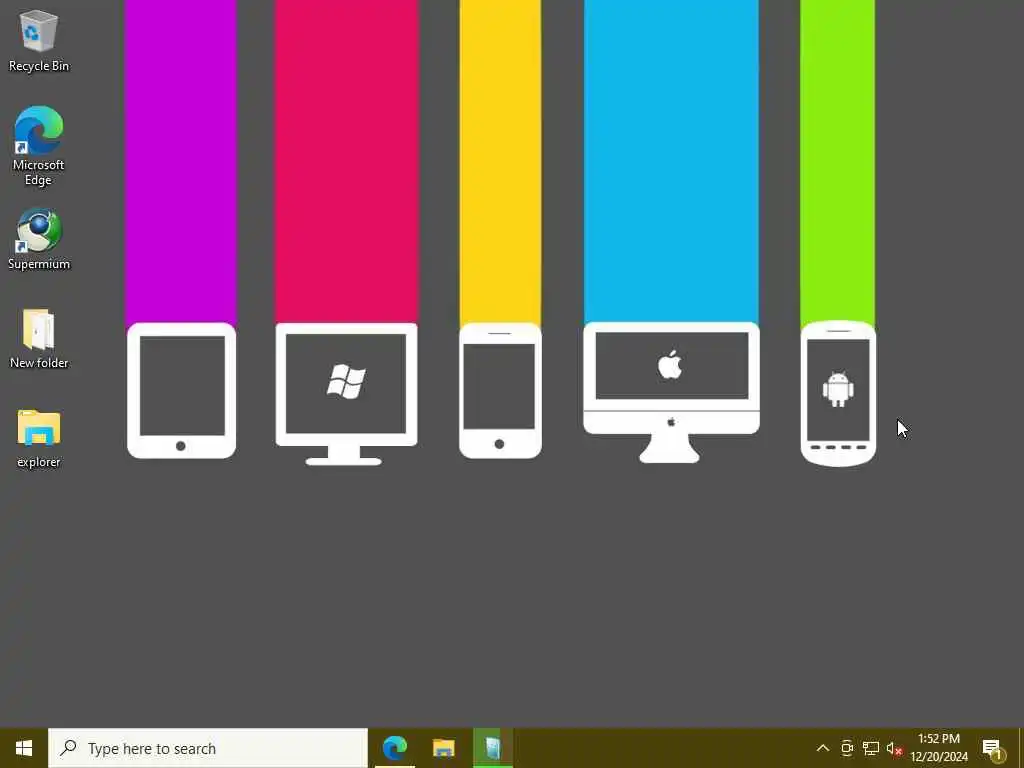Open Microsoft Edge from the taskbar
The height and width of the screenshot is (768, 1024).
pos(394,748)
